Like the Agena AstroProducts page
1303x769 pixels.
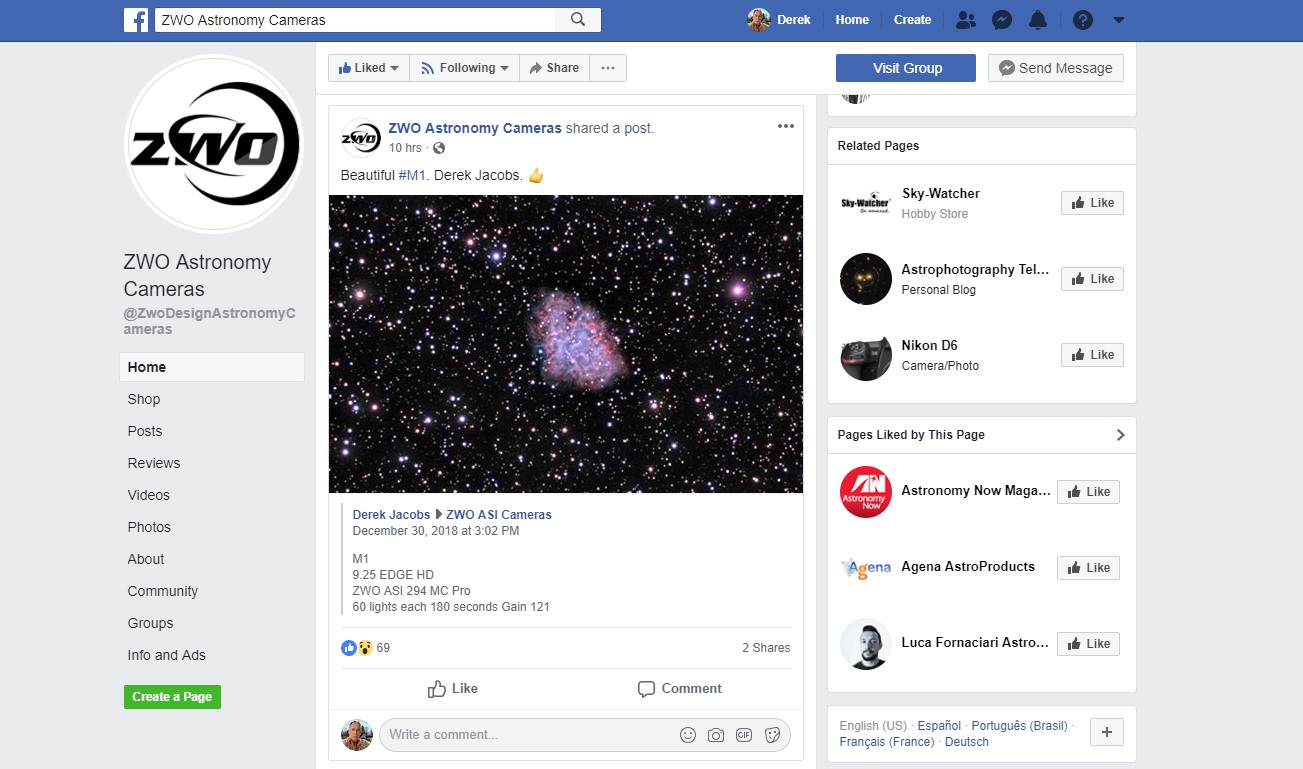pos(1088,568)
